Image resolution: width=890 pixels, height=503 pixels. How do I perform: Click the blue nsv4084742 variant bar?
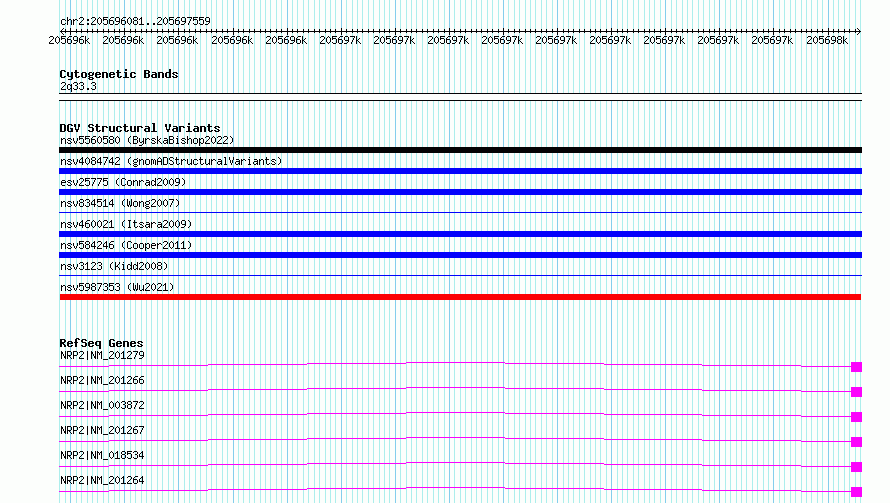click(460, 171)
